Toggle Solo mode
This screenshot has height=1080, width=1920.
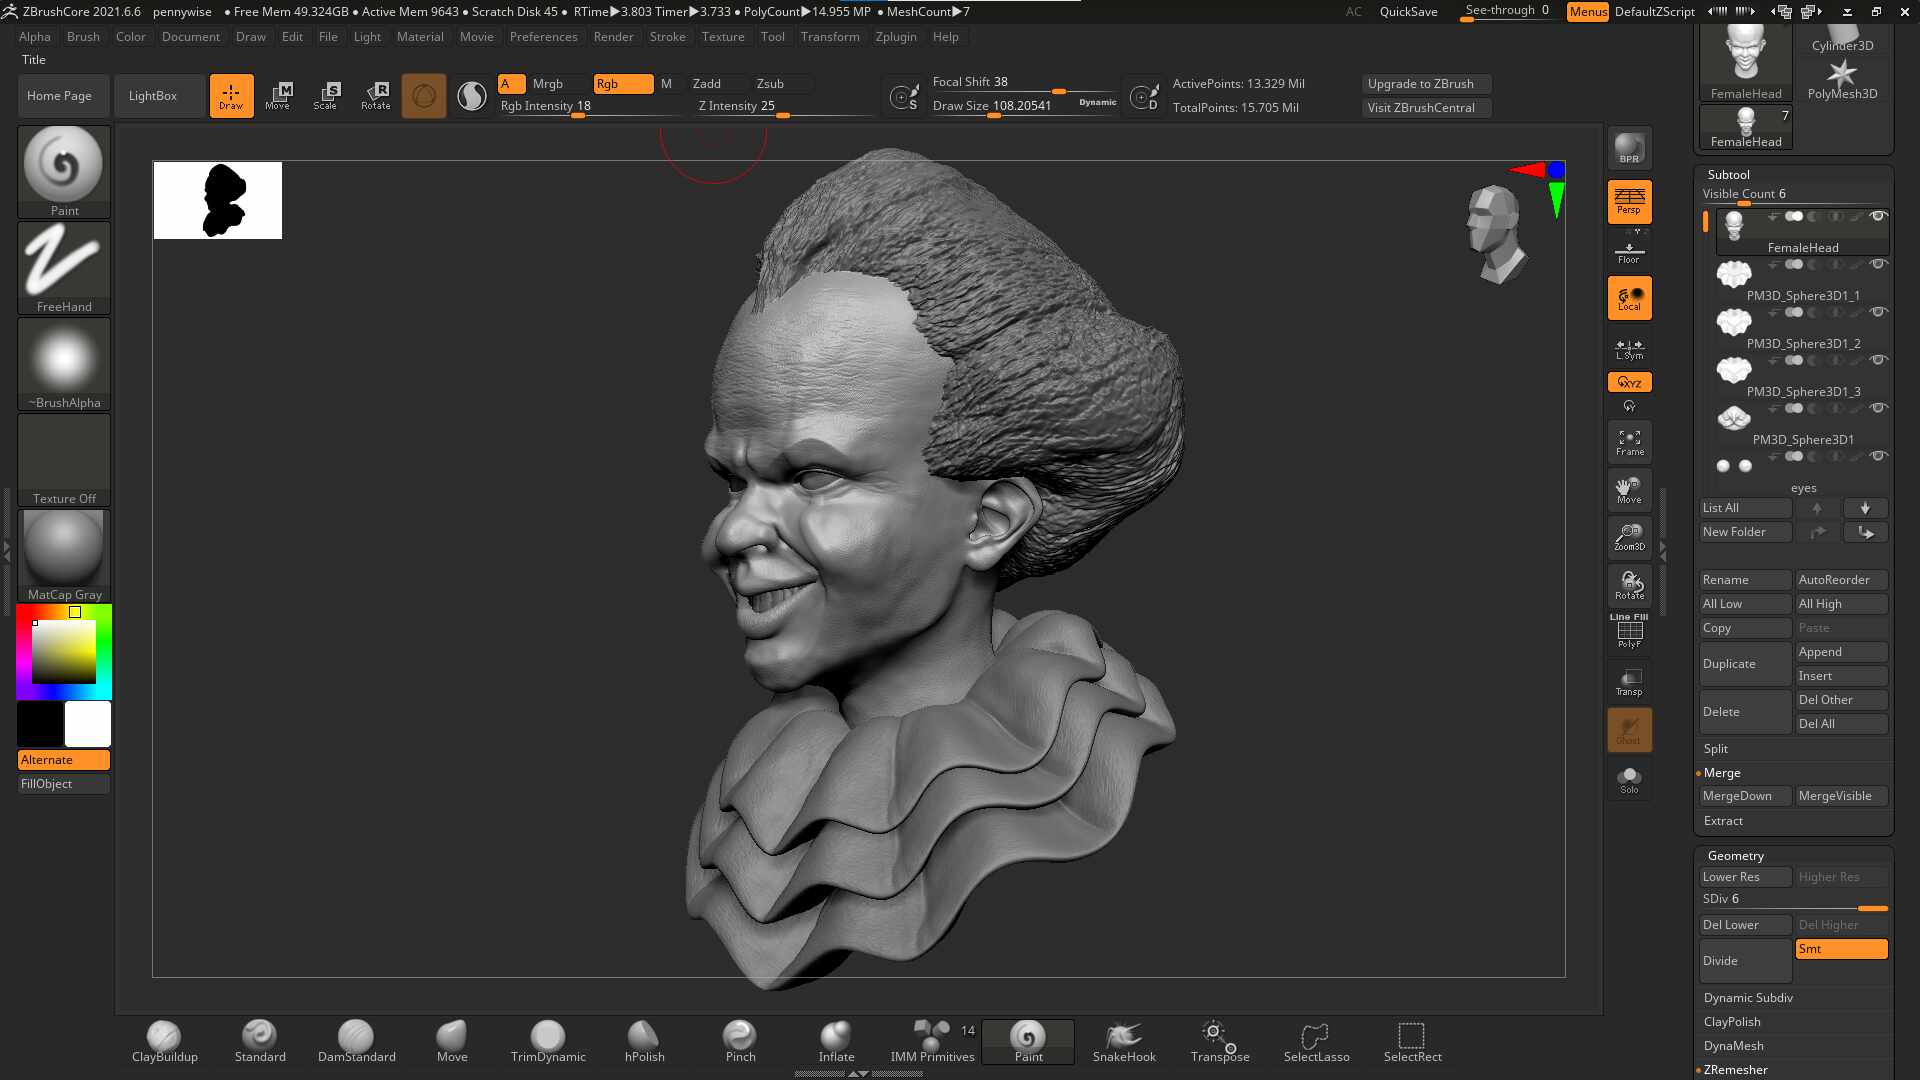coord(1629,780)
